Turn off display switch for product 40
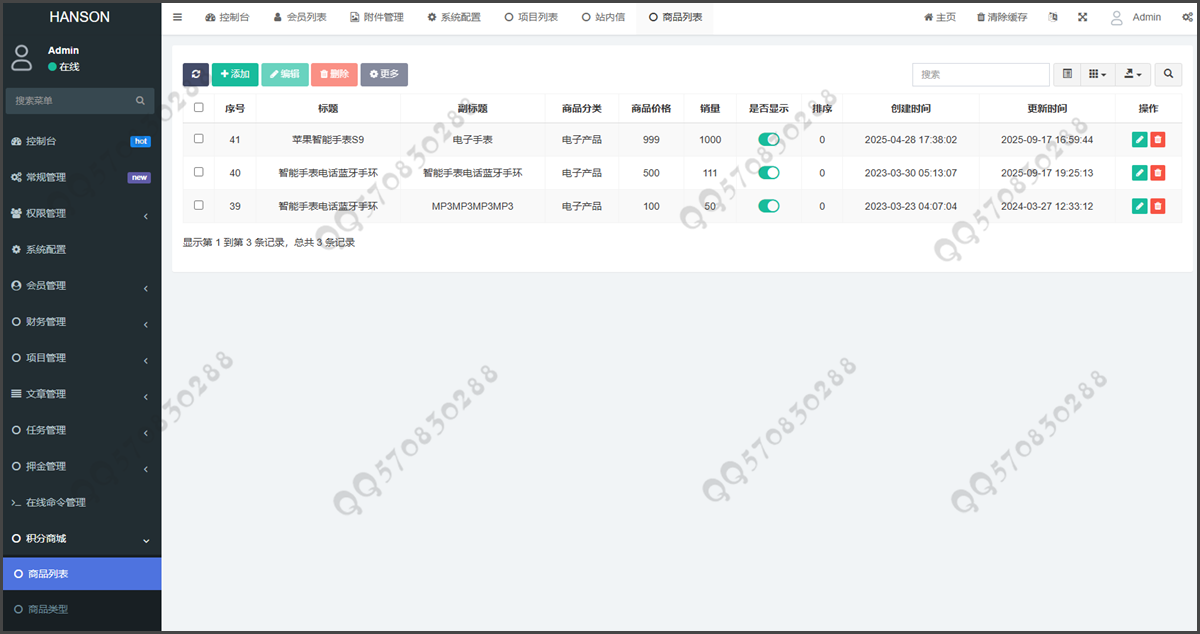The height and width of the screenshot is (634, 1200). [769, 173]
